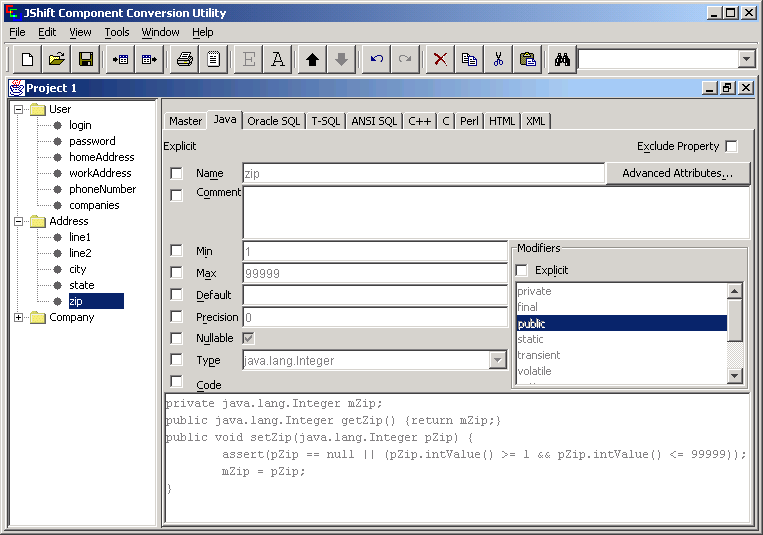Switch to the T-SQL tab
The width and height of the screenshot is (763, 535).
pos(326,121)
